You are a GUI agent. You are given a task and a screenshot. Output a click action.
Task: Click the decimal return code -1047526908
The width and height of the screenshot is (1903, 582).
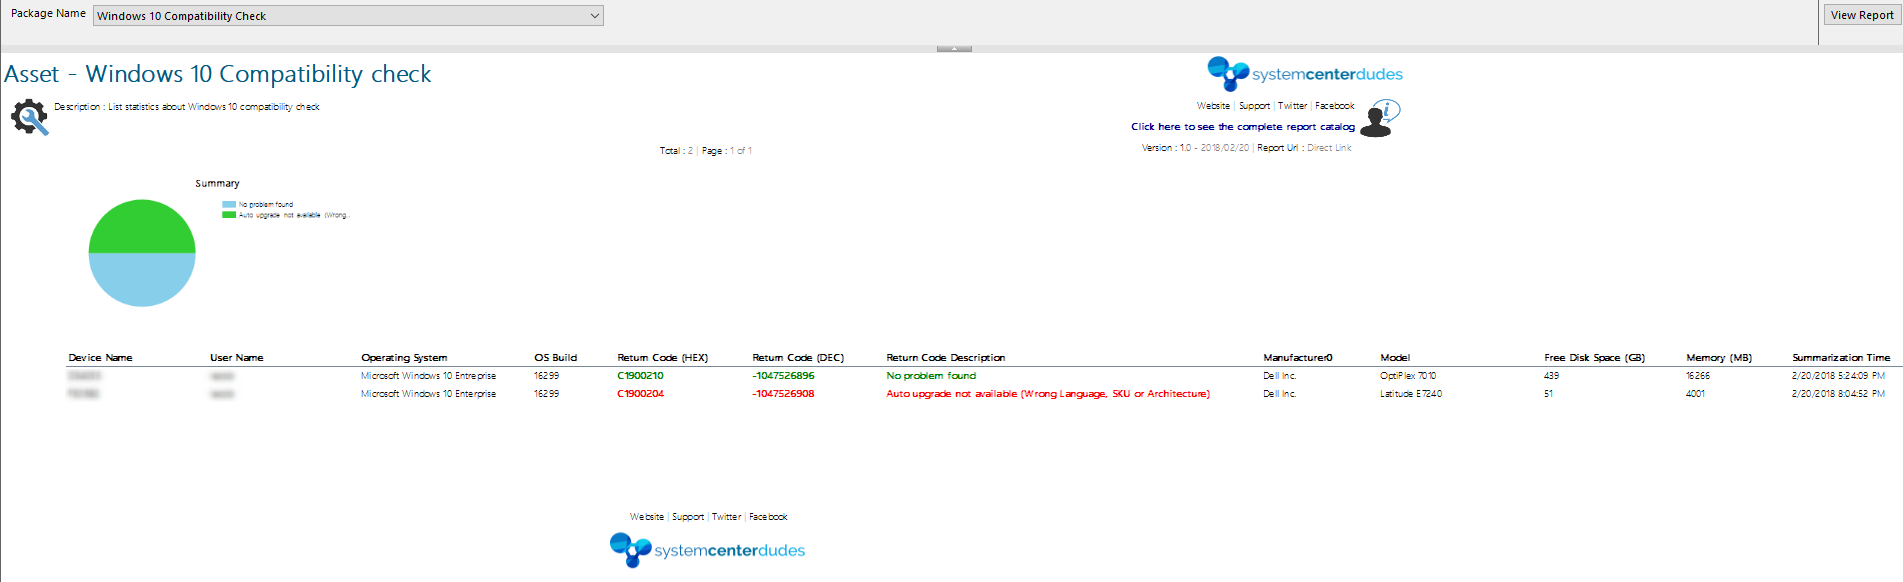(783, 394)
